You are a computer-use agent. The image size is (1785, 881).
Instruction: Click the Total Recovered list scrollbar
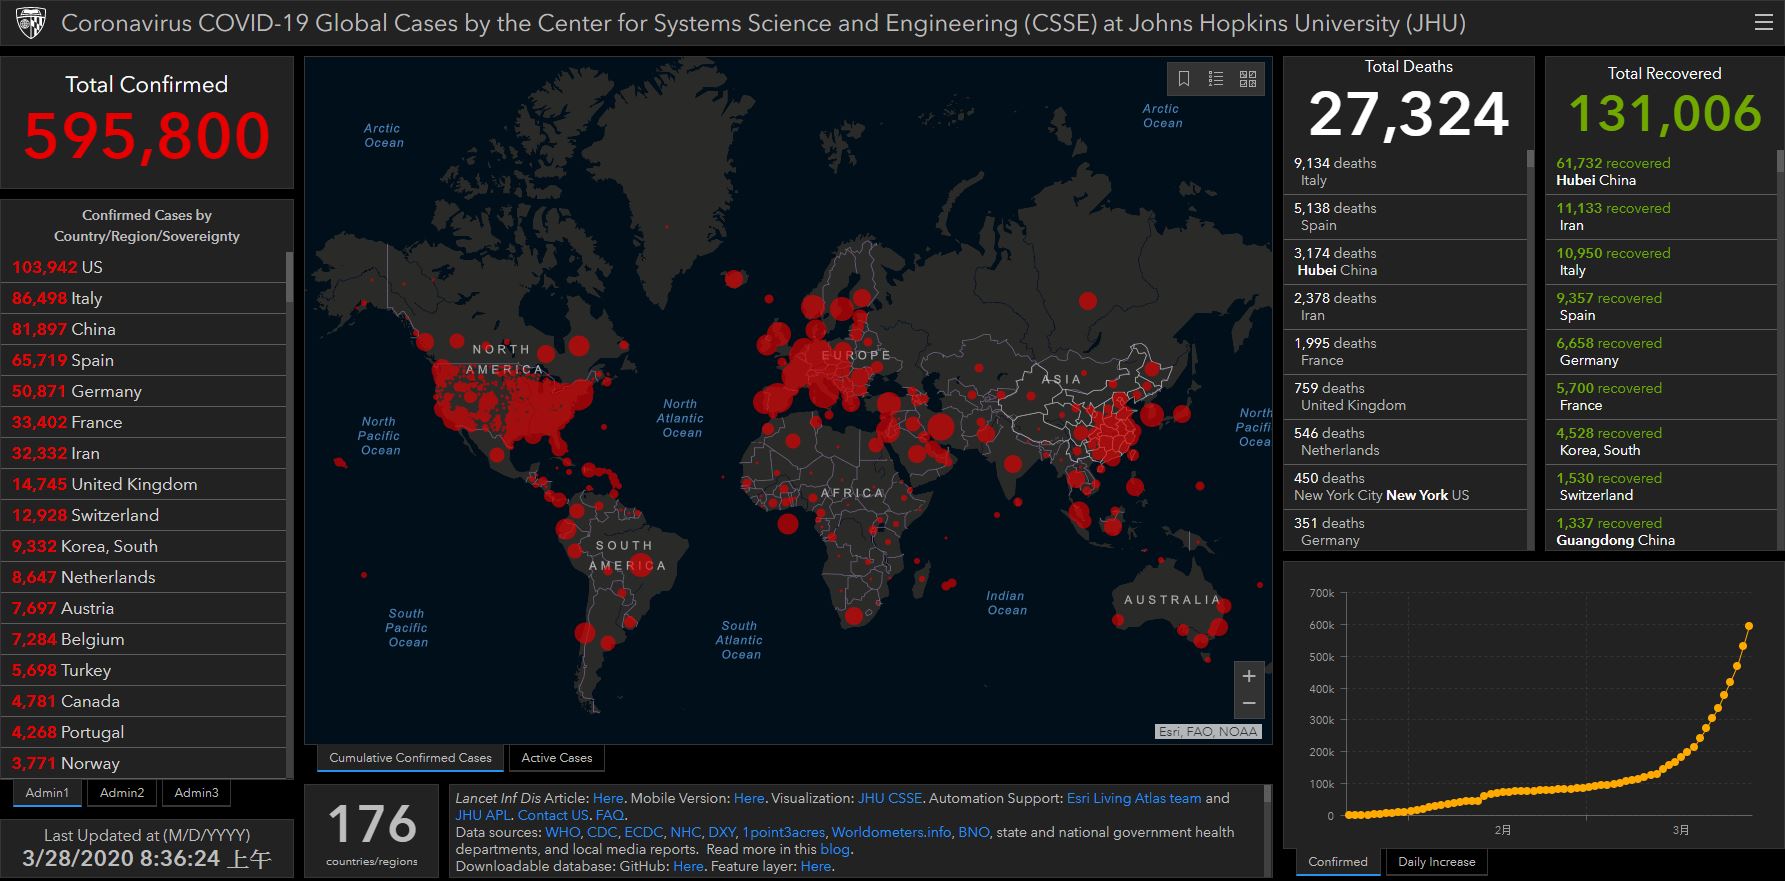point(1780,161)
